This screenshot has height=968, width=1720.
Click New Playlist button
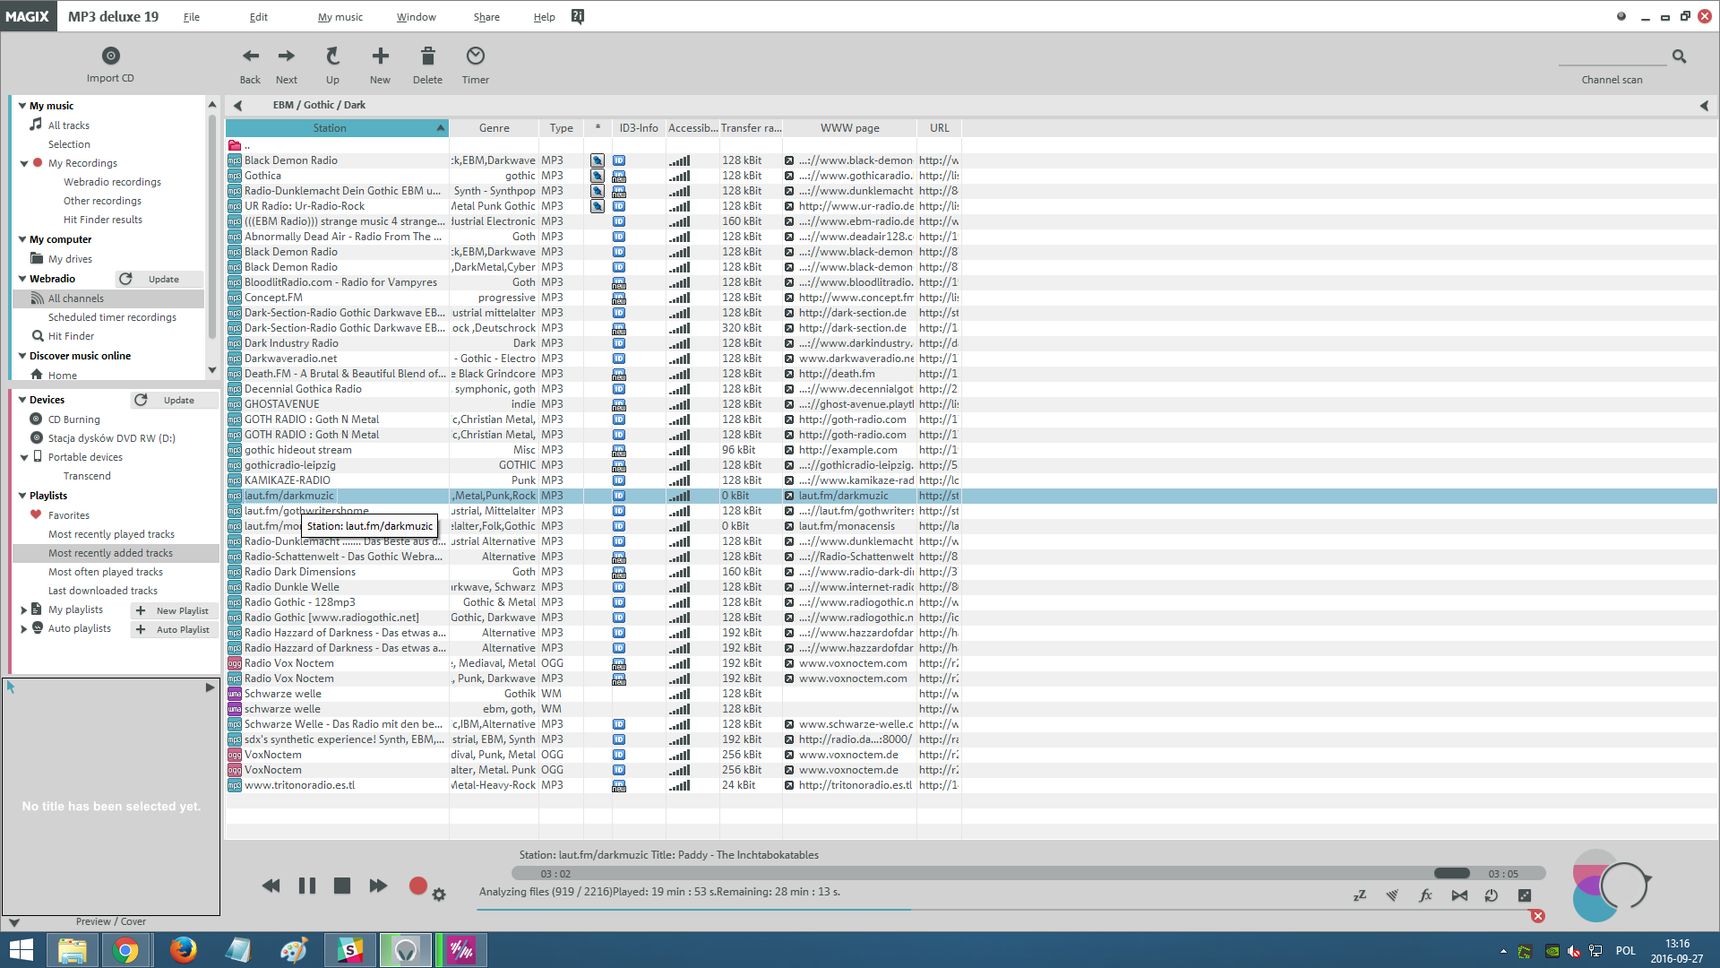click(x=174, y=611)
